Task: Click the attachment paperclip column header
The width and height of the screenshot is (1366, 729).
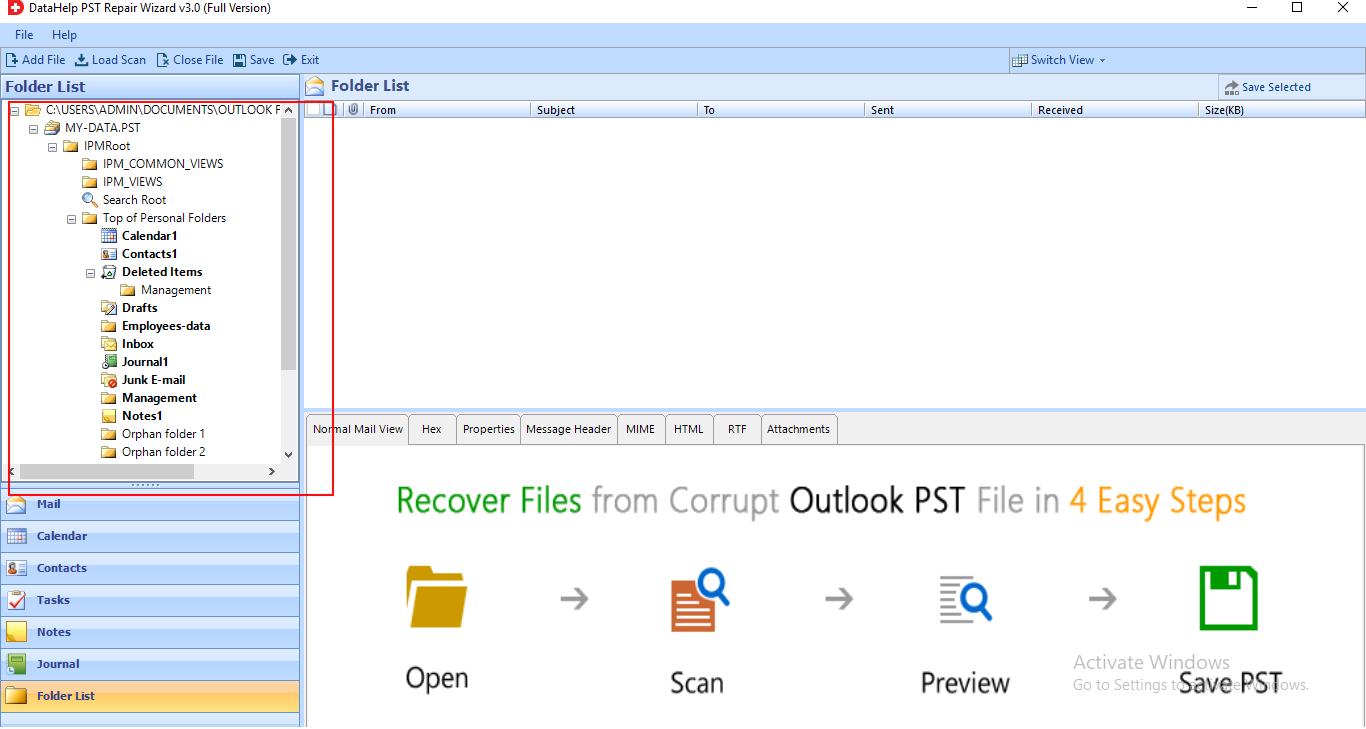Action: coord(353,110)
